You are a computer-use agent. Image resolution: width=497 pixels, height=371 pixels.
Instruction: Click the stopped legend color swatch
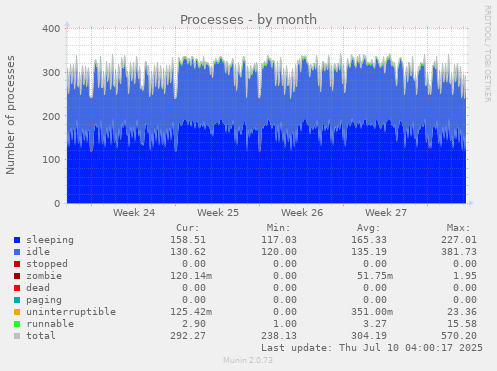pos(17,264)
